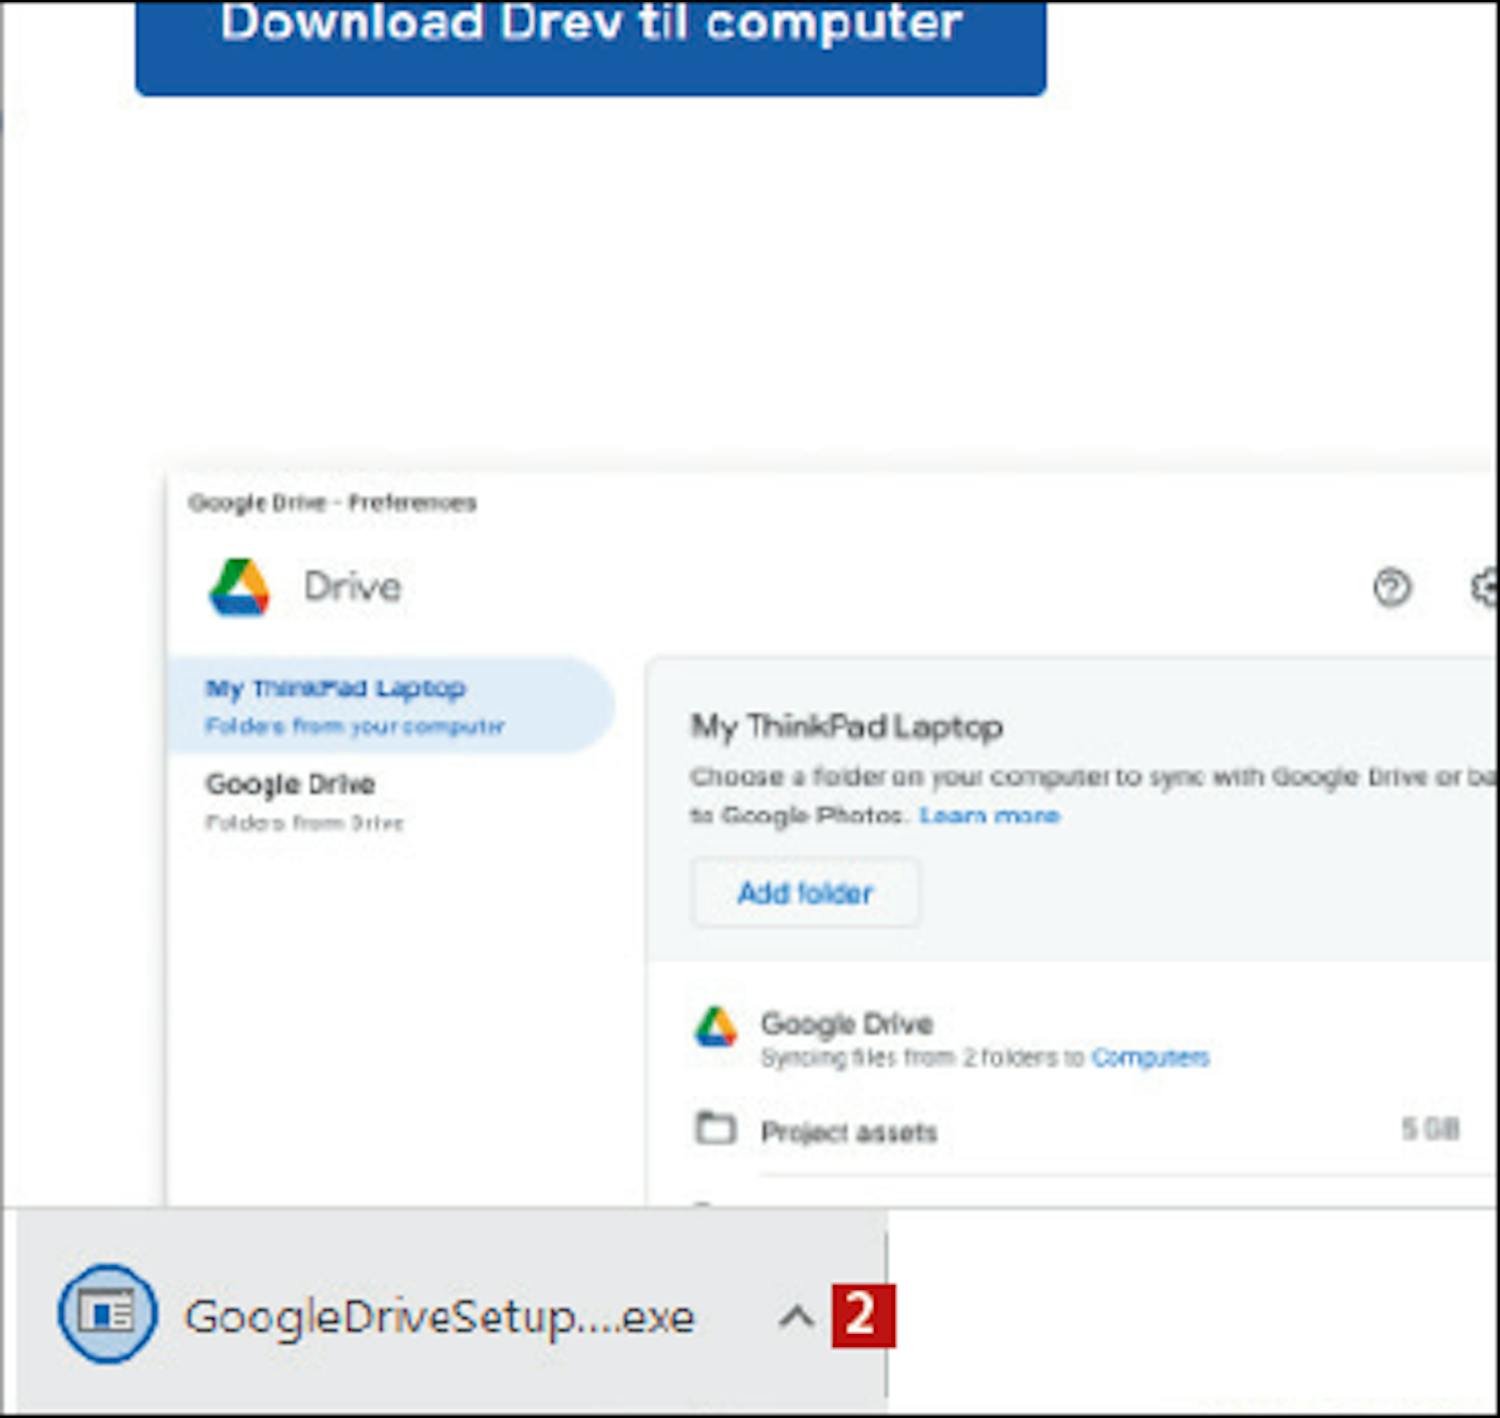This screenshot has height=1418, width=1500.
Task: Click the GoogleDriveSetup installer file icon
Action: point(107,1313)
